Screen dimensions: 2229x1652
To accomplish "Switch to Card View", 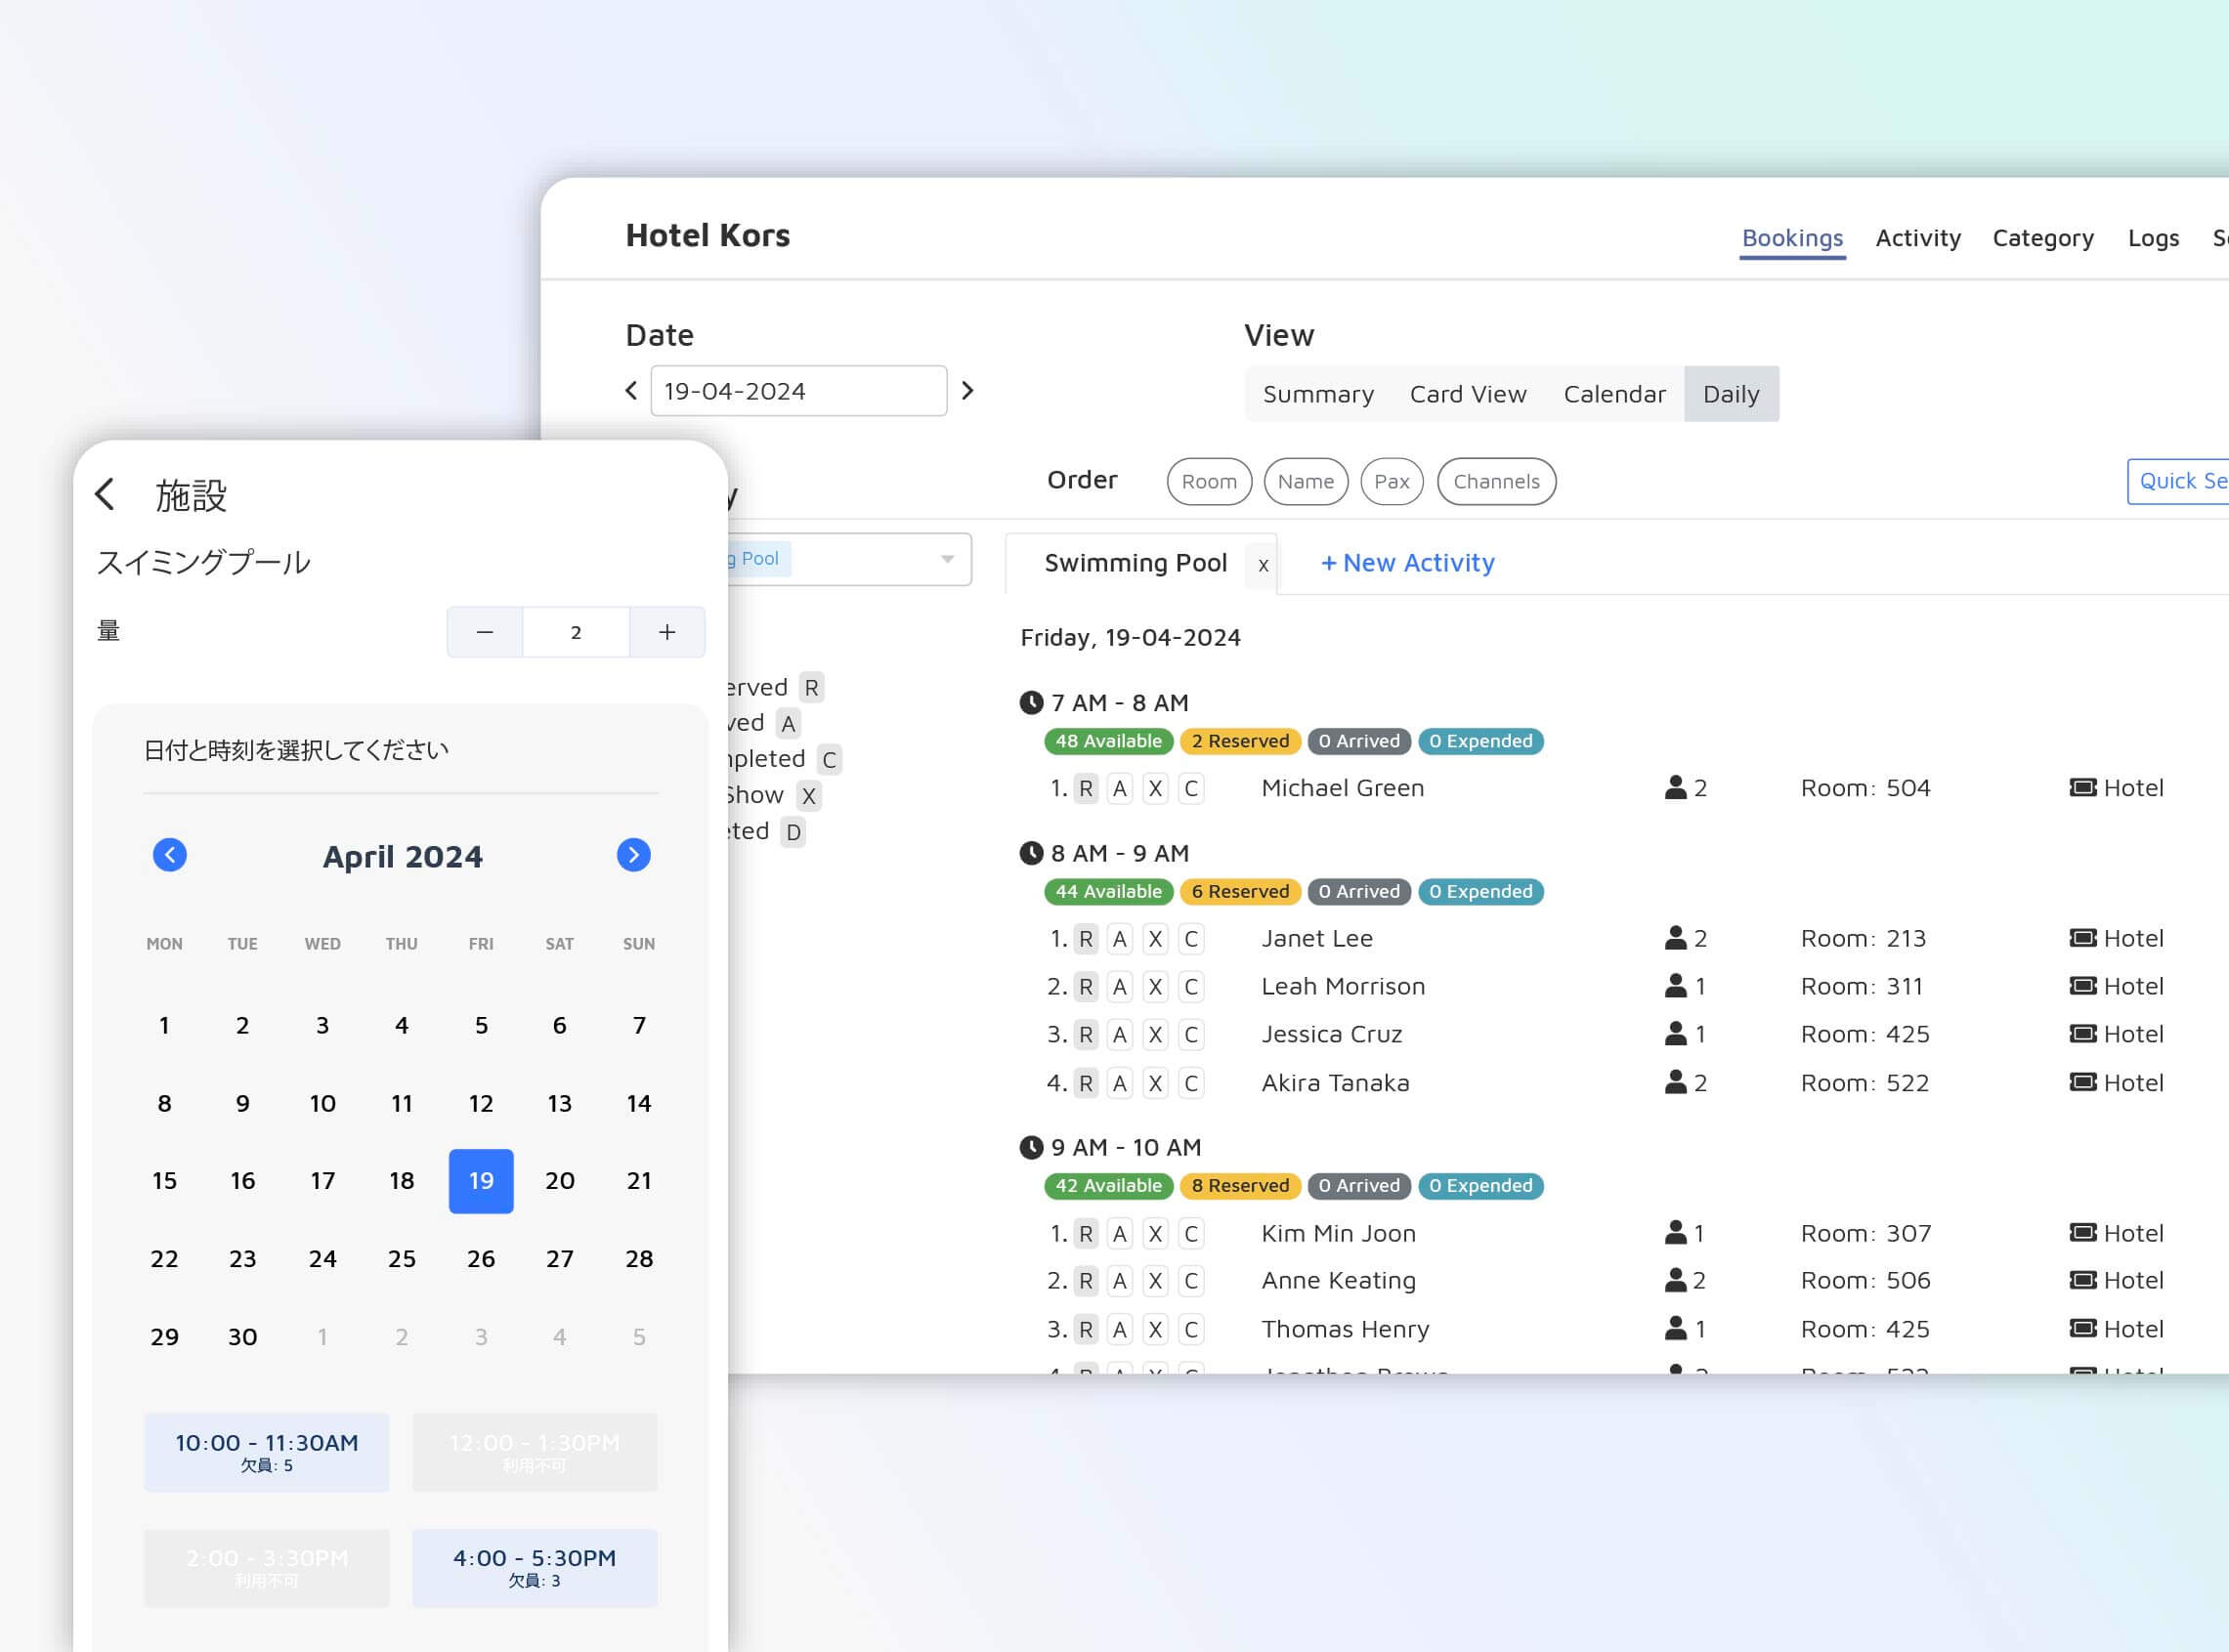I will [1468, 394].
